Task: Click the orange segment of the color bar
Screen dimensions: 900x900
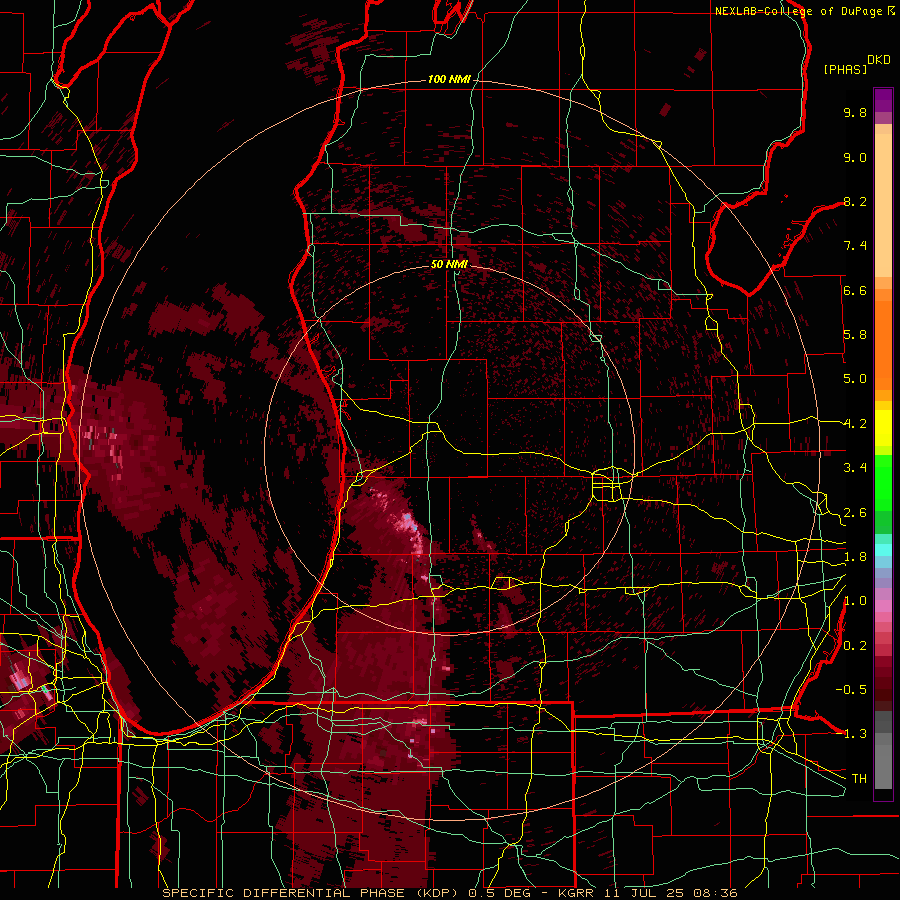Action: coord(883,344)
